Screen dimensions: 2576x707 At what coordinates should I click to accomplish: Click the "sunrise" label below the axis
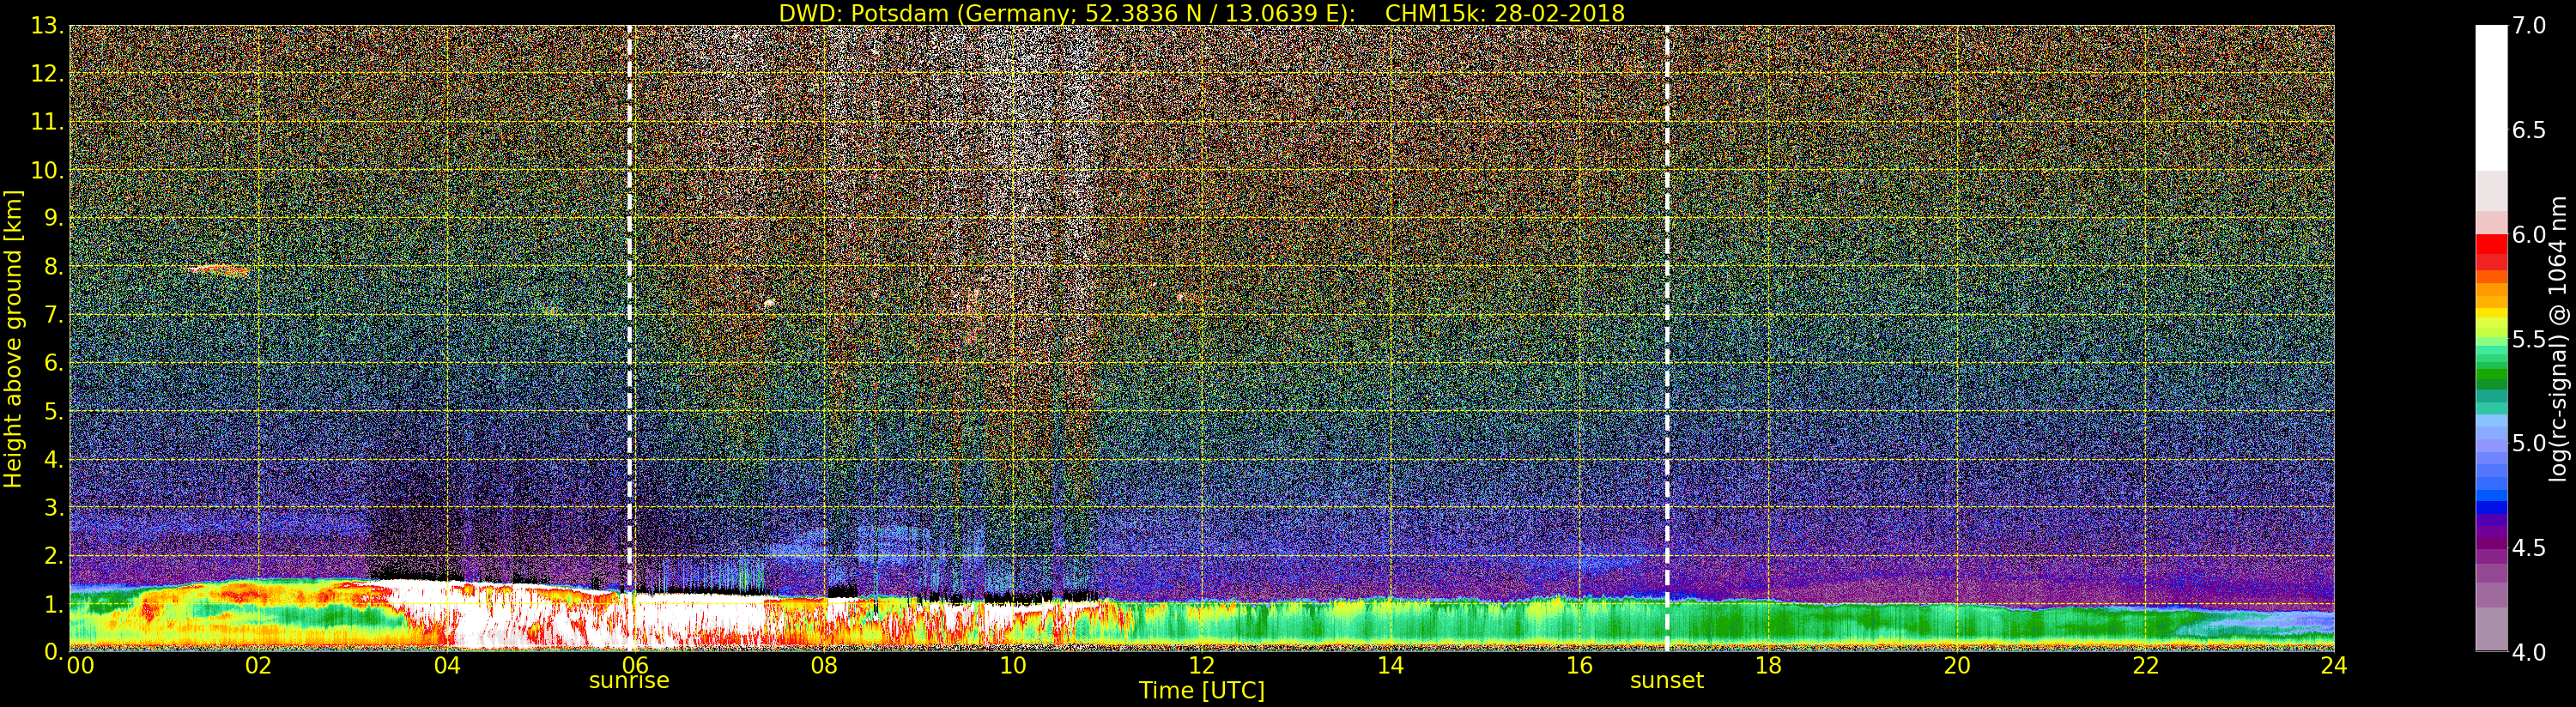[x=629, y=681]
